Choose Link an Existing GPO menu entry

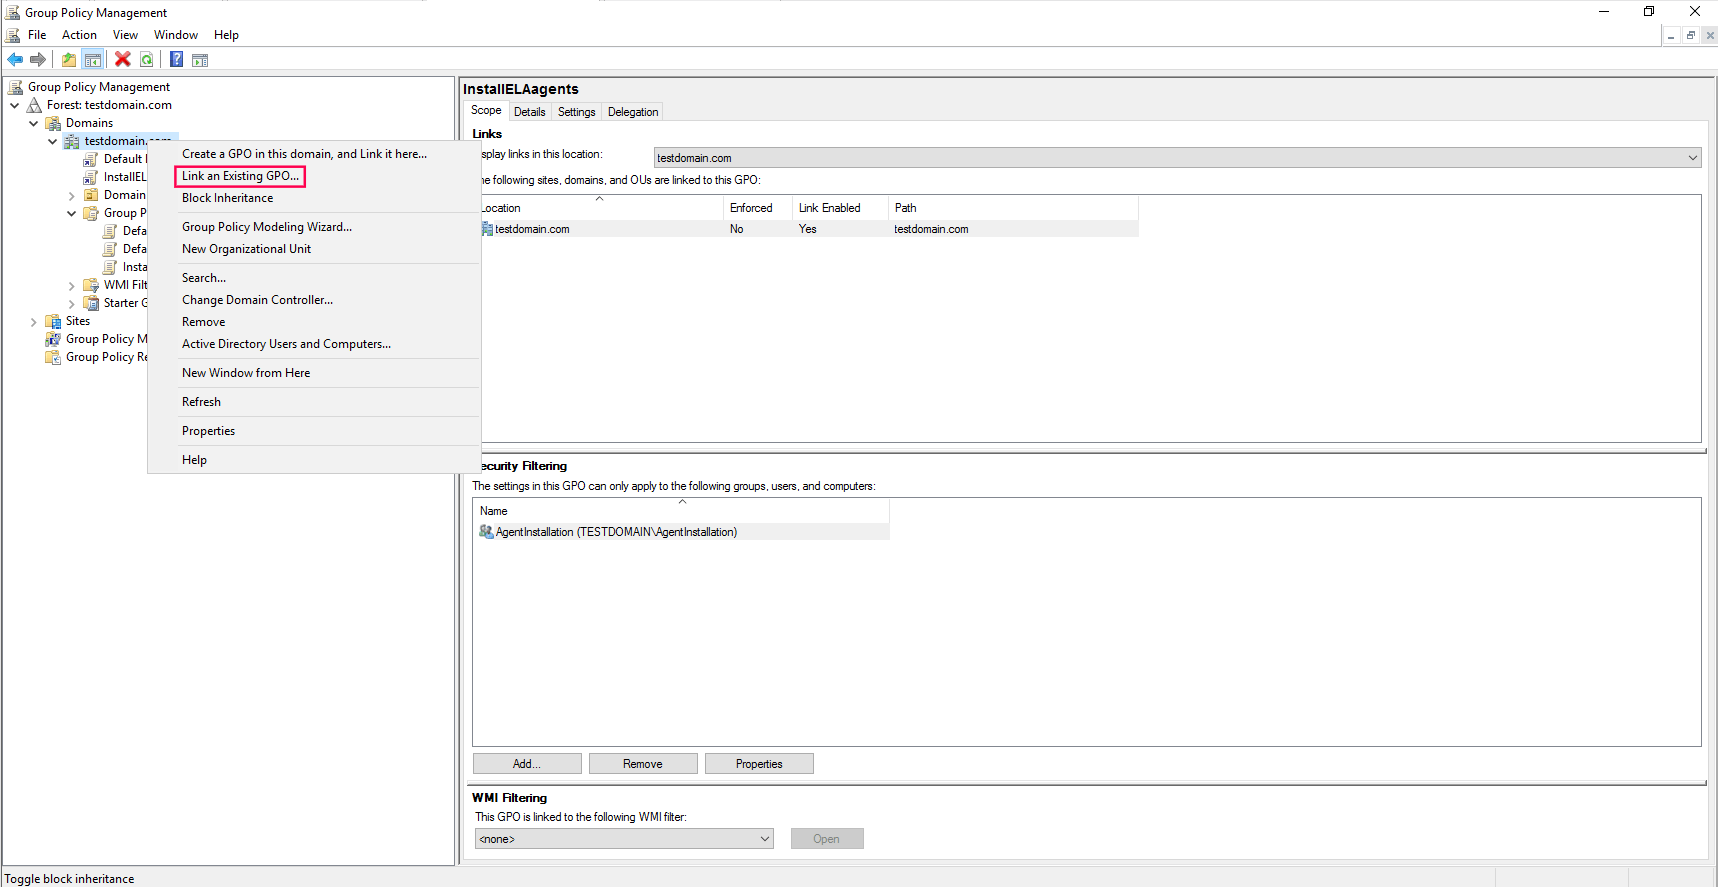[240, 176]
